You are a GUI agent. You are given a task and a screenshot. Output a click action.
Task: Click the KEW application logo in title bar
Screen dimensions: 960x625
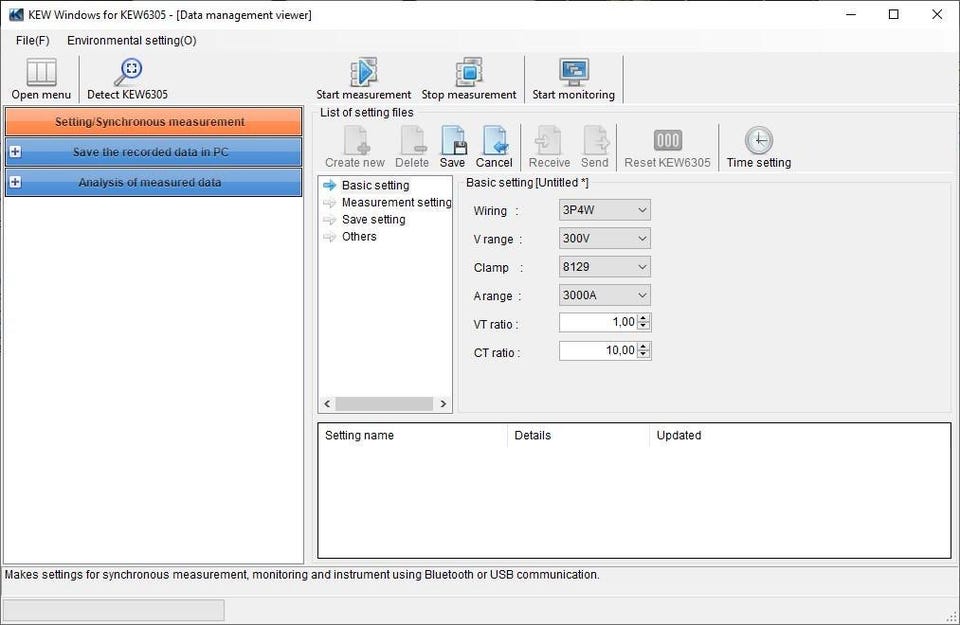(x=16, y=15)
